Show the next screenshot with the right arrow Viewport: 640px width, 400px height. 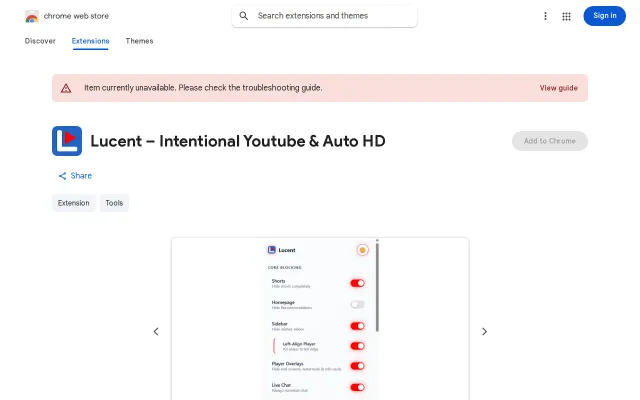[x=484, y=331]
